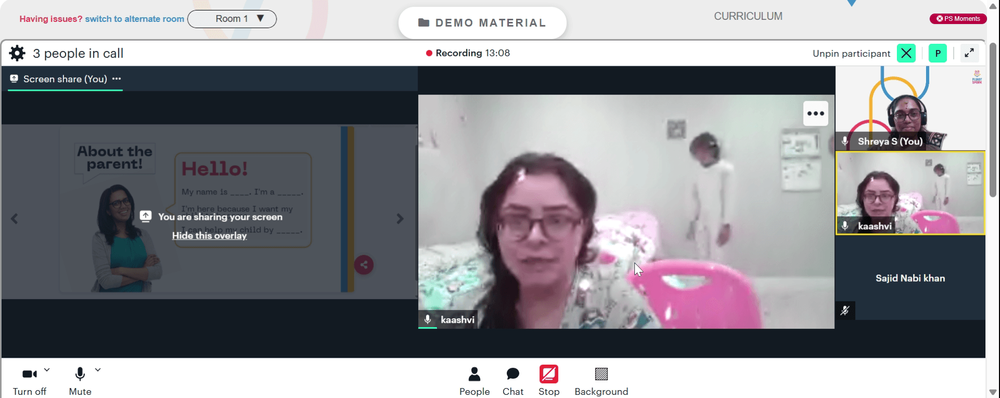The width and height of the screenshot is (1000, 398).
Task: Go to the previous slide arrow
Action: pos(14,219)
